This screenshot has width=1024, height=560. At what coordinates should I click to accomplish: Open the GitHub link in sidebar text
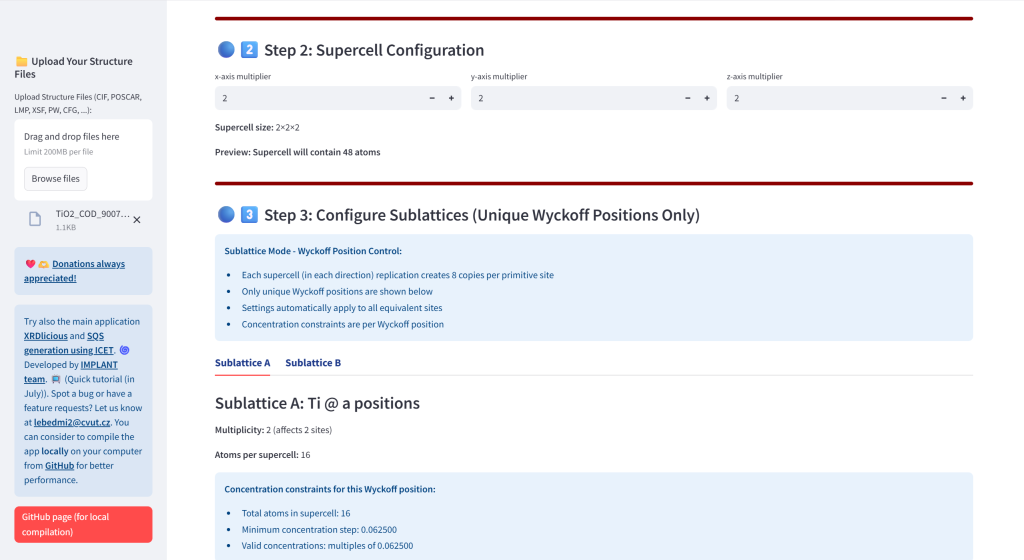(59, 465)
